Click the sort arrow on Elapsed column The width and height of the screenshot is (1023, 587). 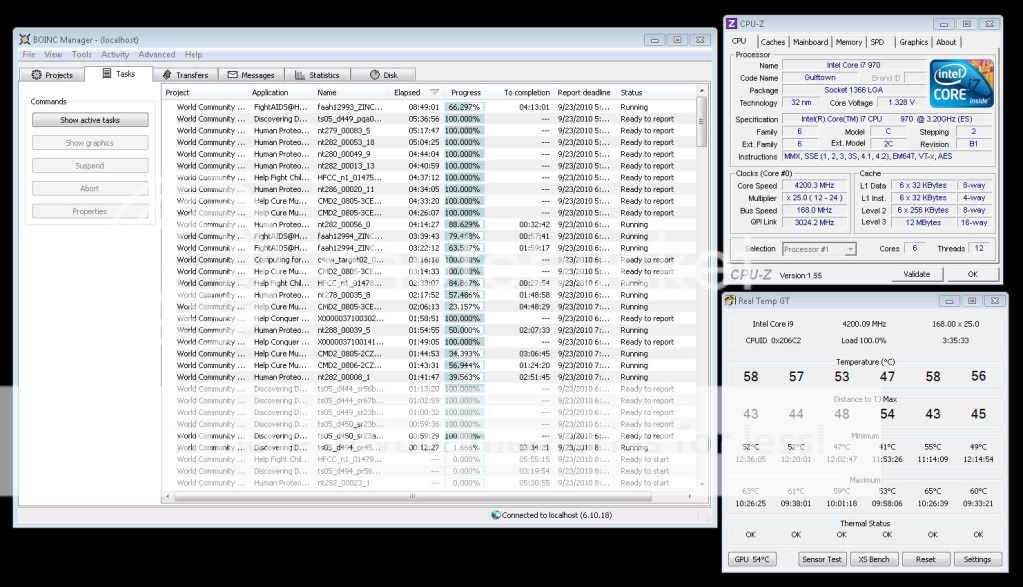click(x=435, y=93)
